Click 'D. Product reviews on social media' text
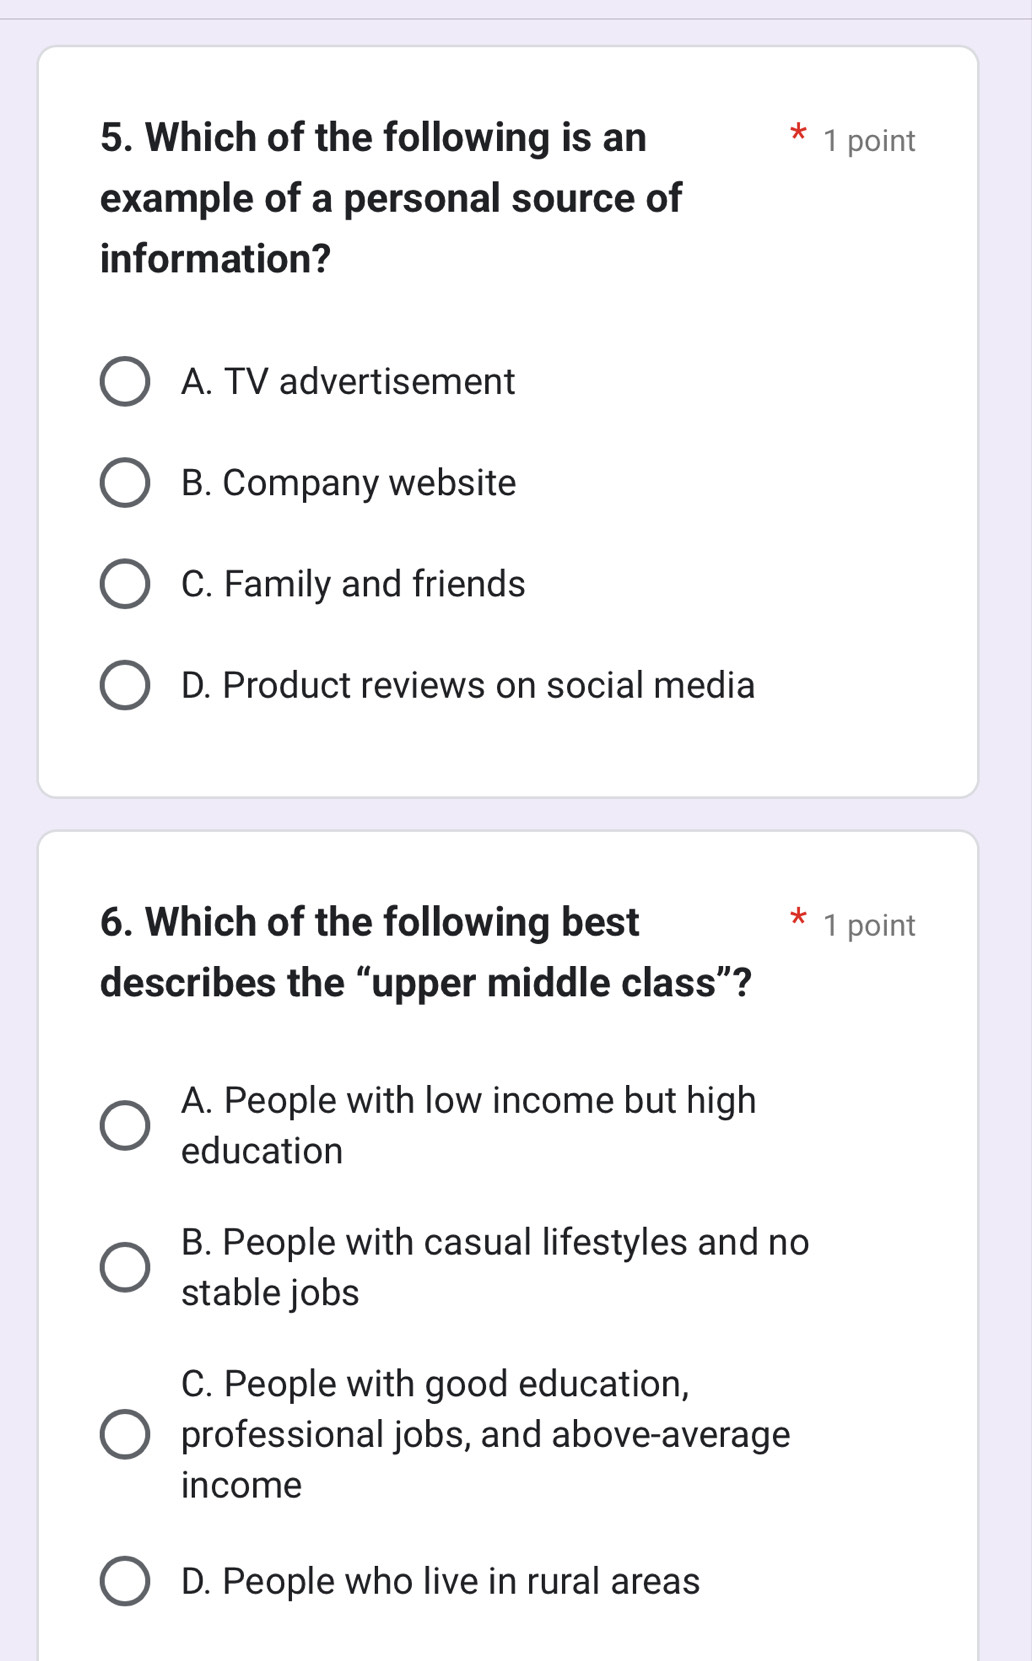 [x=468, y=685]
